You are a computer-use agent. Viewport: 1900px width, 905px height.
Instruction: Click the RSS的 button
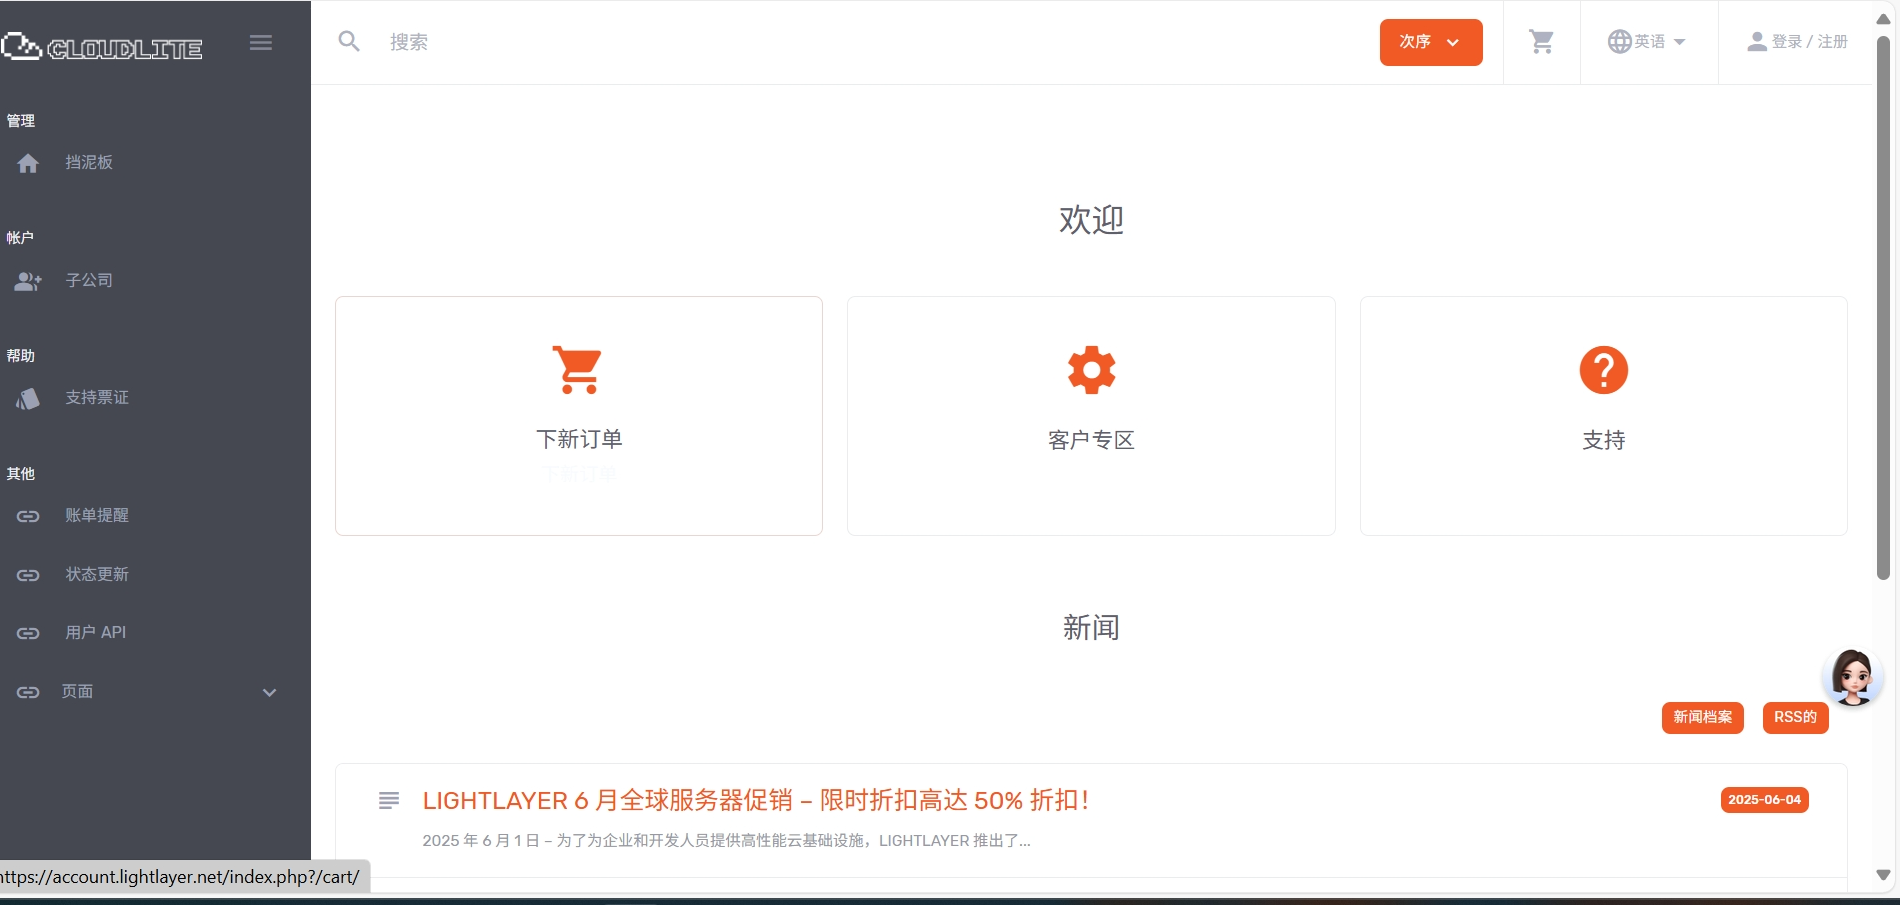click(x=1795, y=717)
